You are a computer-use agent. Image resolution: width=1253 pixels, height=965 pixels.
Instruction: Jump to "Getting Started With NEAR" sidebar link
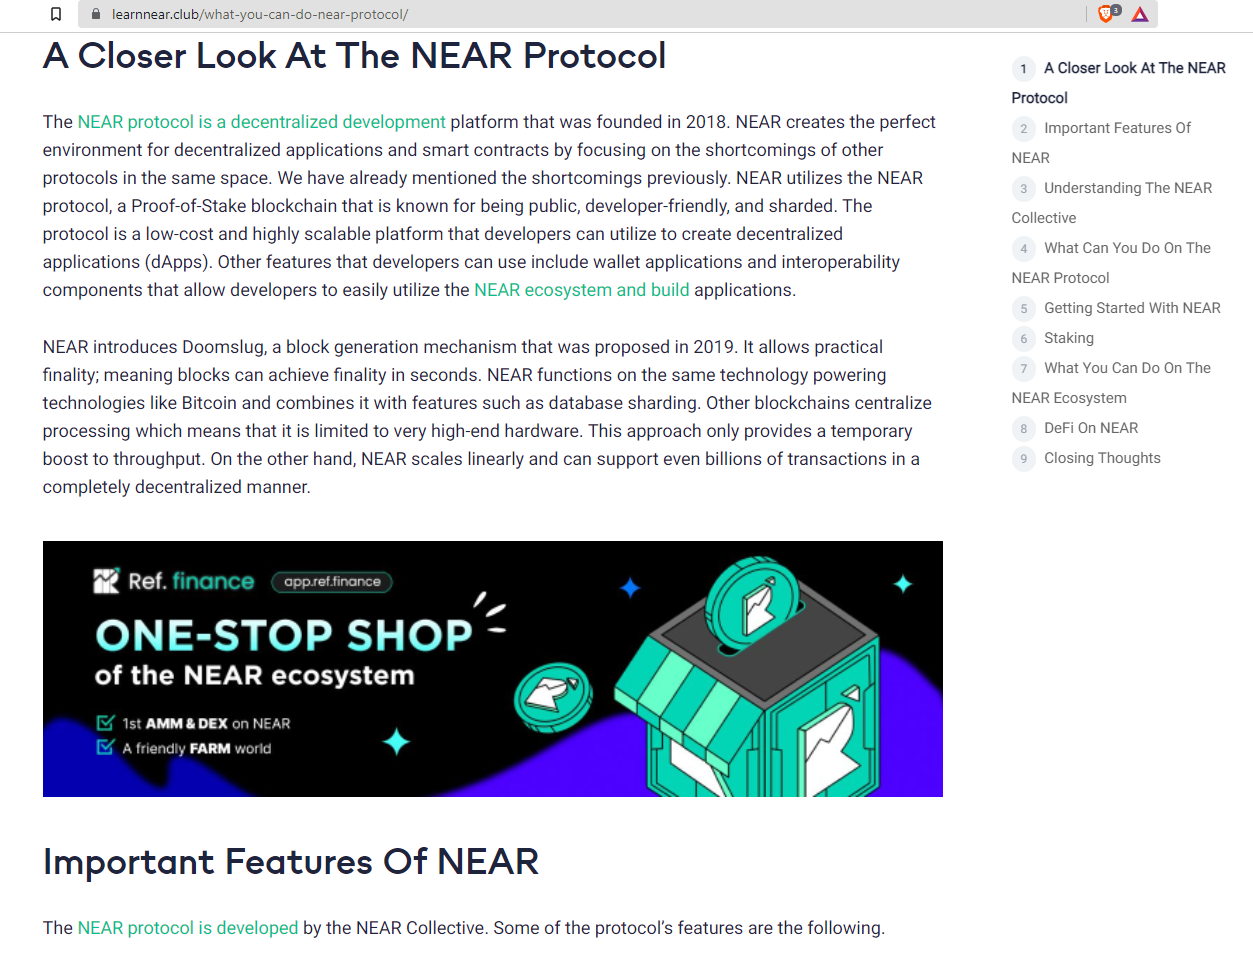[1131, 307]
